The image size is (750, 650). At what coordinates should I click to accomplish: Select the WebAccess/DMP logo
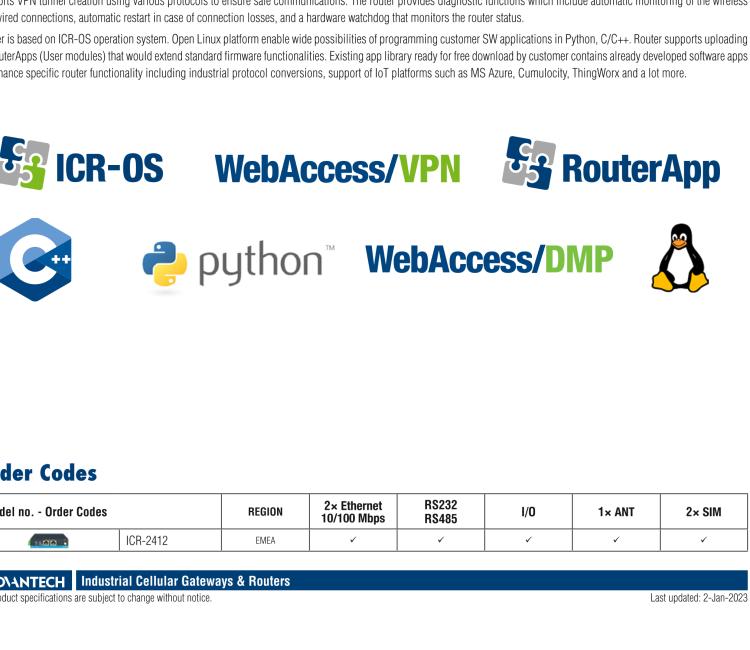[491, 260]
